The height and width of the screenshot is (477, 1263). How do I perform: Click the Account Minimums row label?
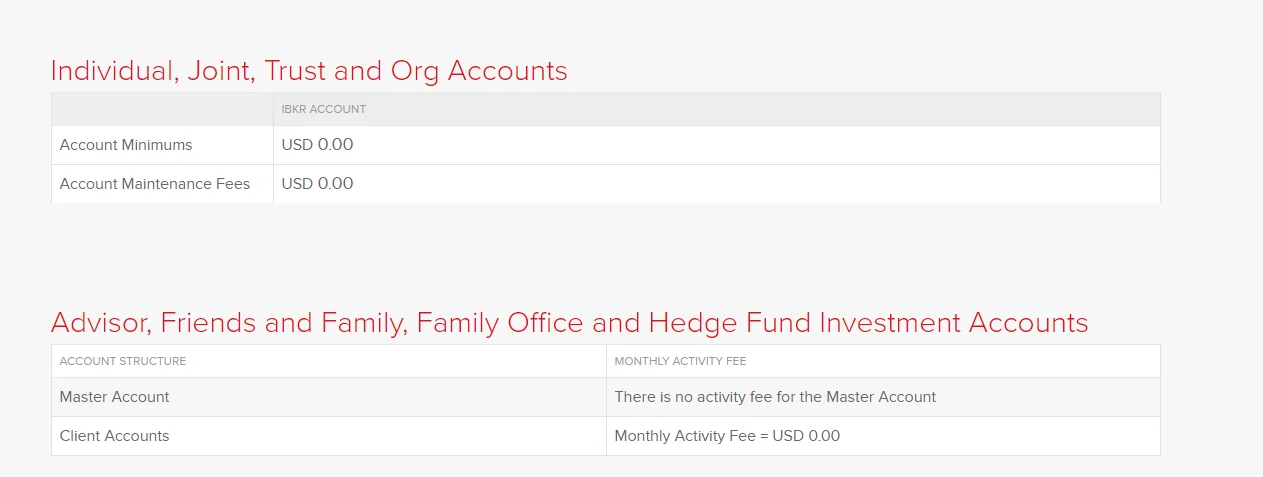click(126, 145)
